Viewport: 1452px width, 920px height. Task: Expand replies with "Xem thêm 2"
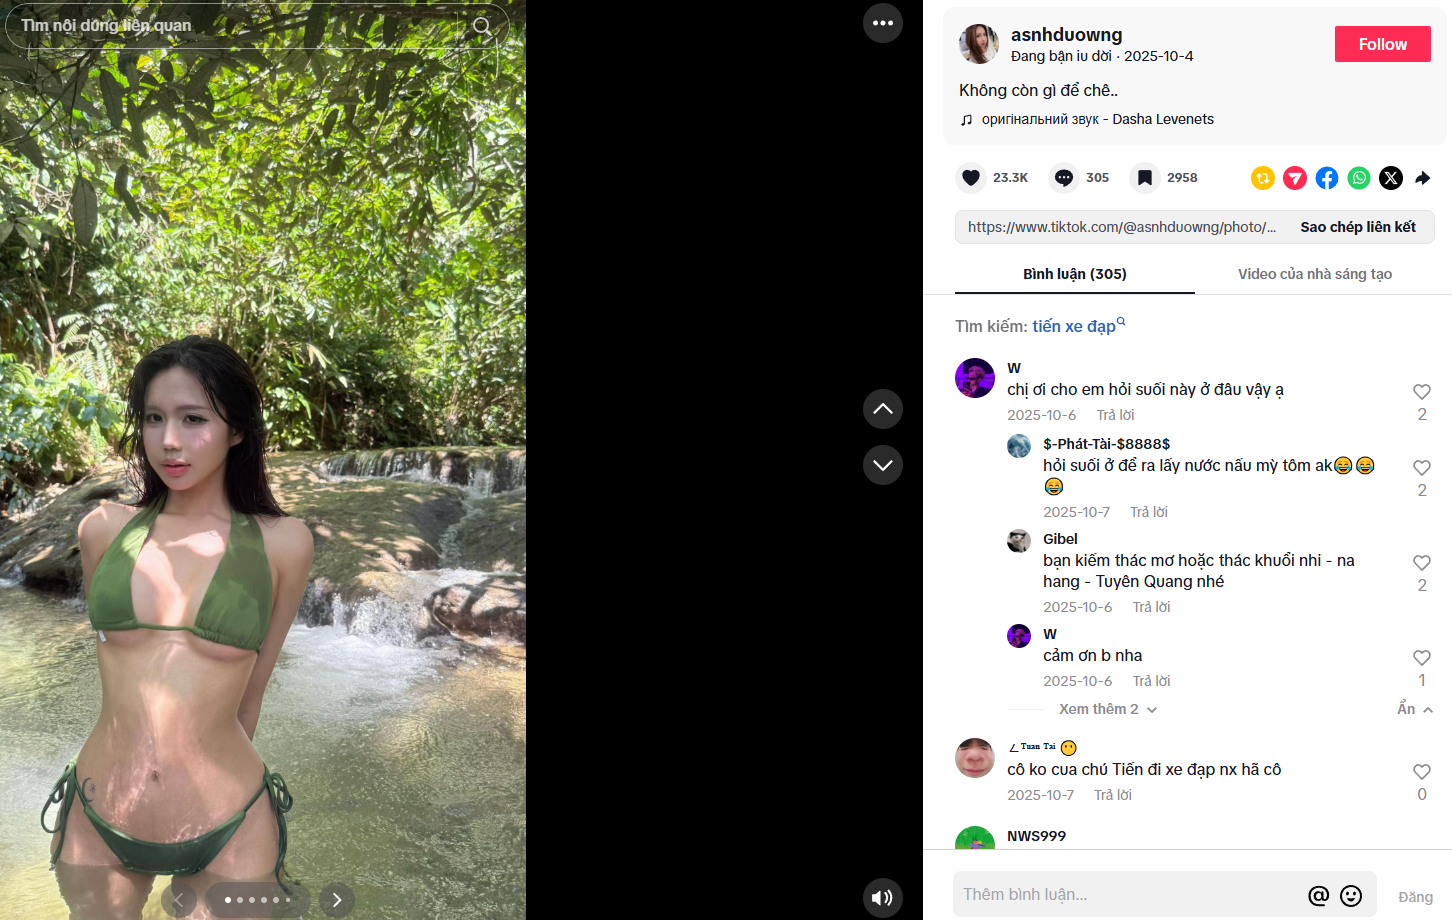click(x=1107, y=709)
